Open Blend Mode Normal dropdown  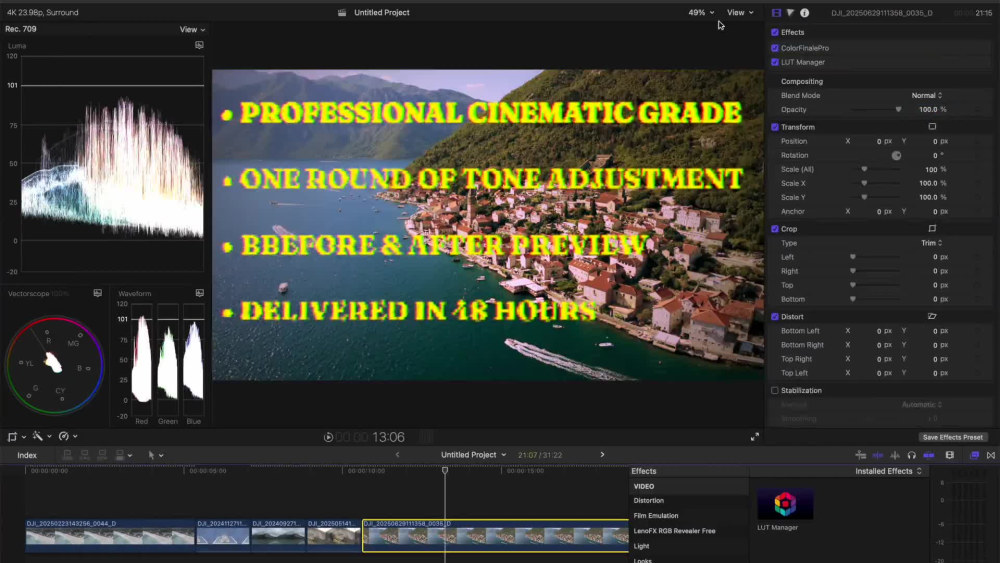(927, 96)
